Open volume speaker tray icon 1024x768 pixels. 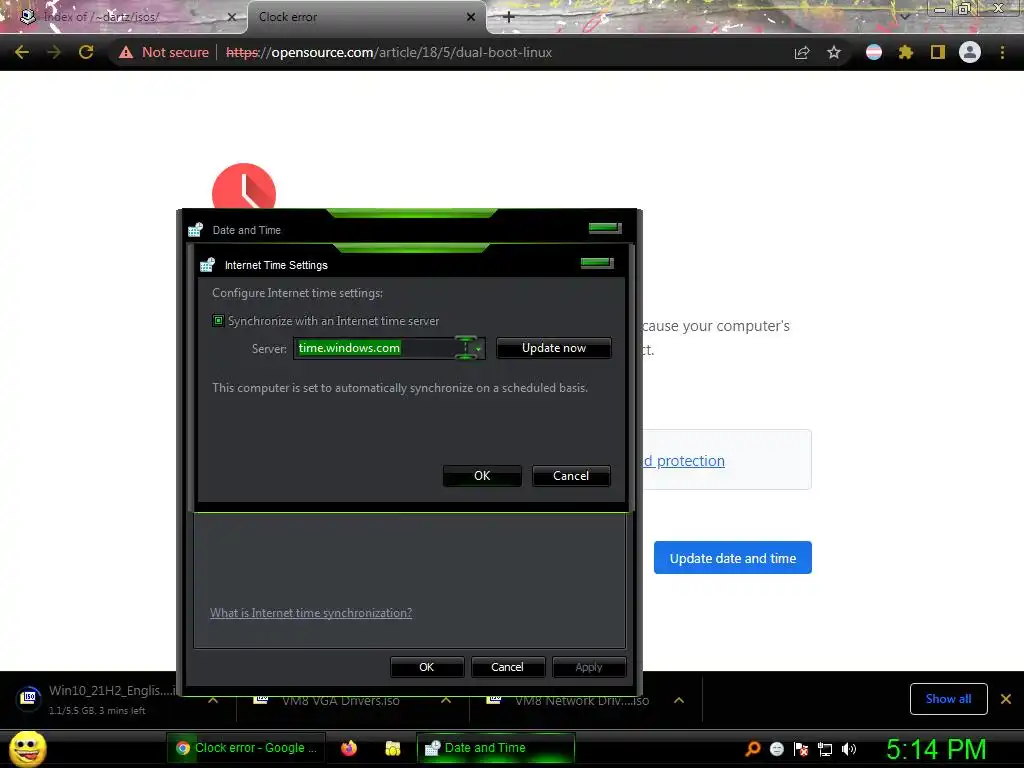coord(848,749)
